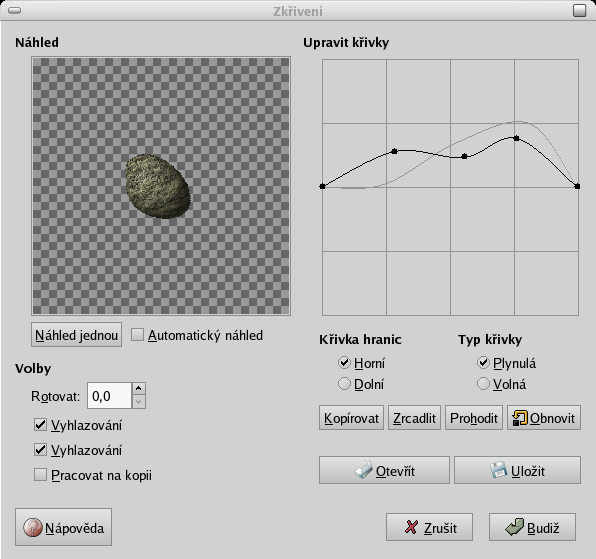Click the Náhled jednou button

click(76, 335)
